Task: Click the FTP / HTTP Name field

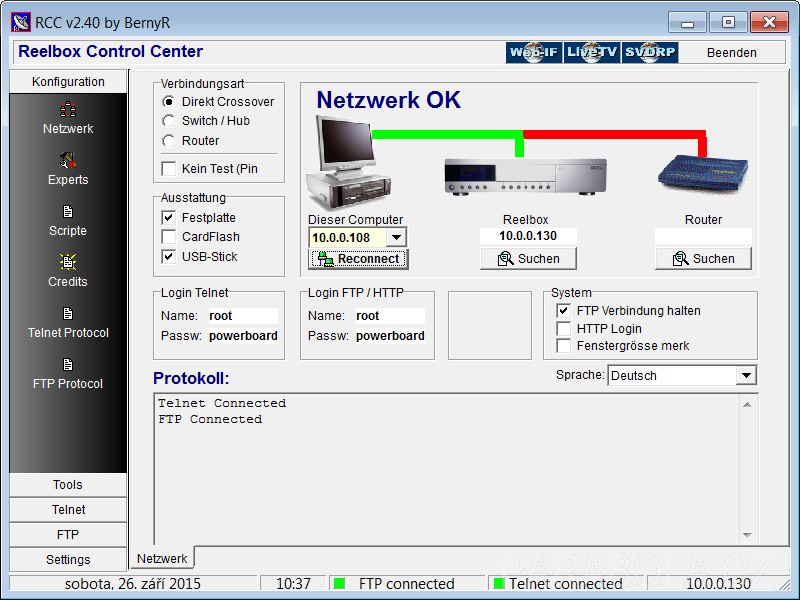Action: pos(390,316)
